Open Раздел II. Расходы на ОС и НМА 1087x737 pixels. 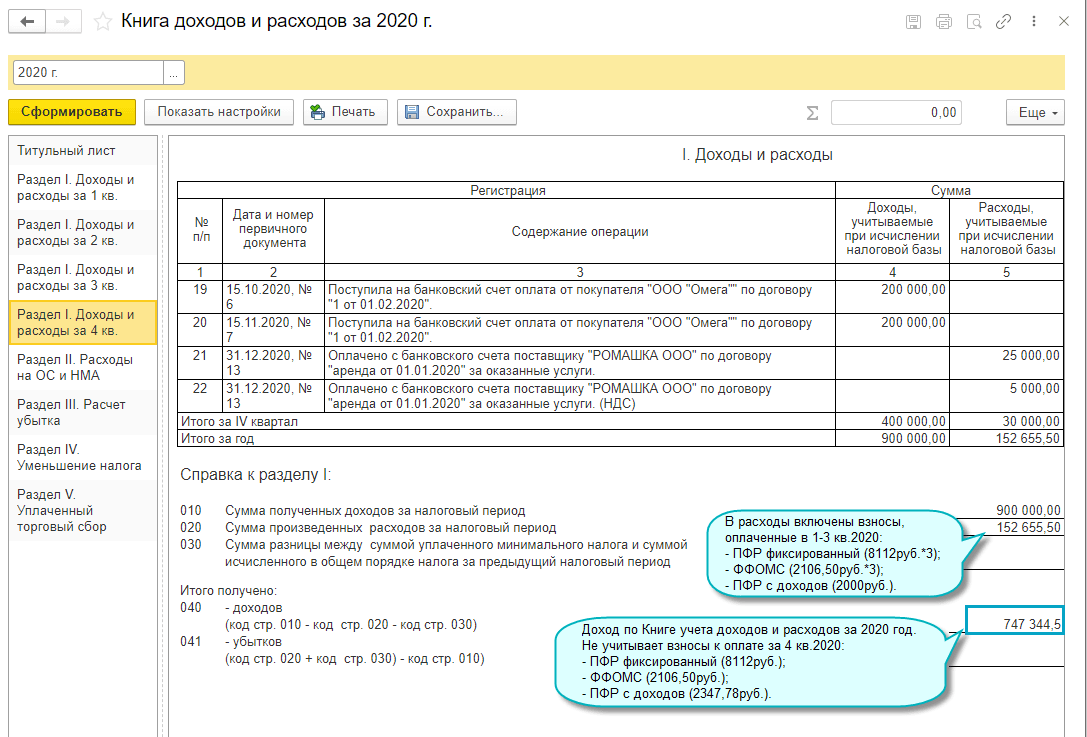(82, 367)
